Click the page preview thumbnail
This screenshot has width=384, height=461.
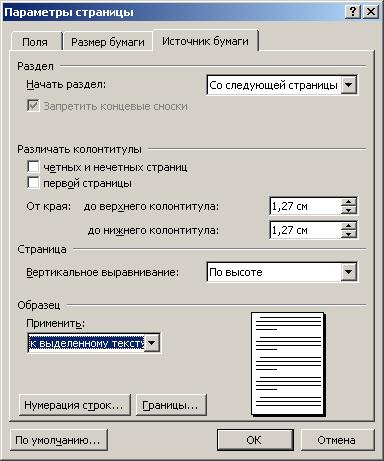[288, 364]
